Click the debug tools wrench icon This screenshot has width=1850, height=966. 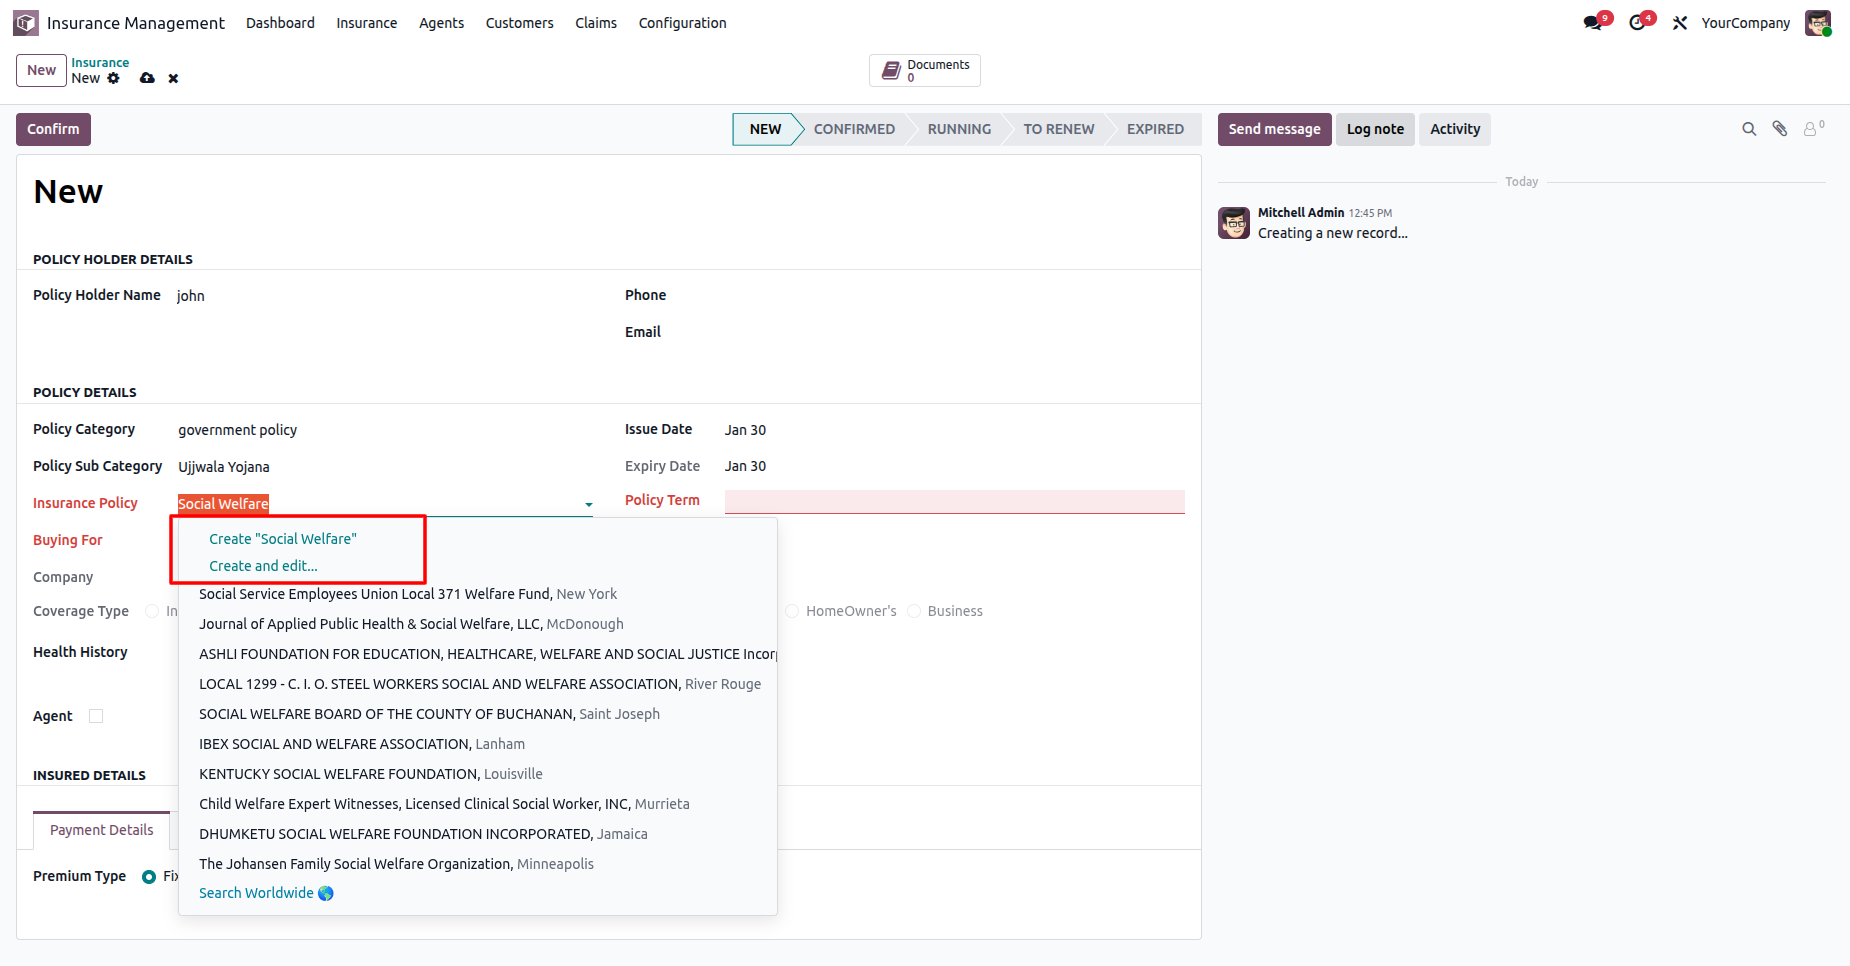click(x=1680, y=23)
